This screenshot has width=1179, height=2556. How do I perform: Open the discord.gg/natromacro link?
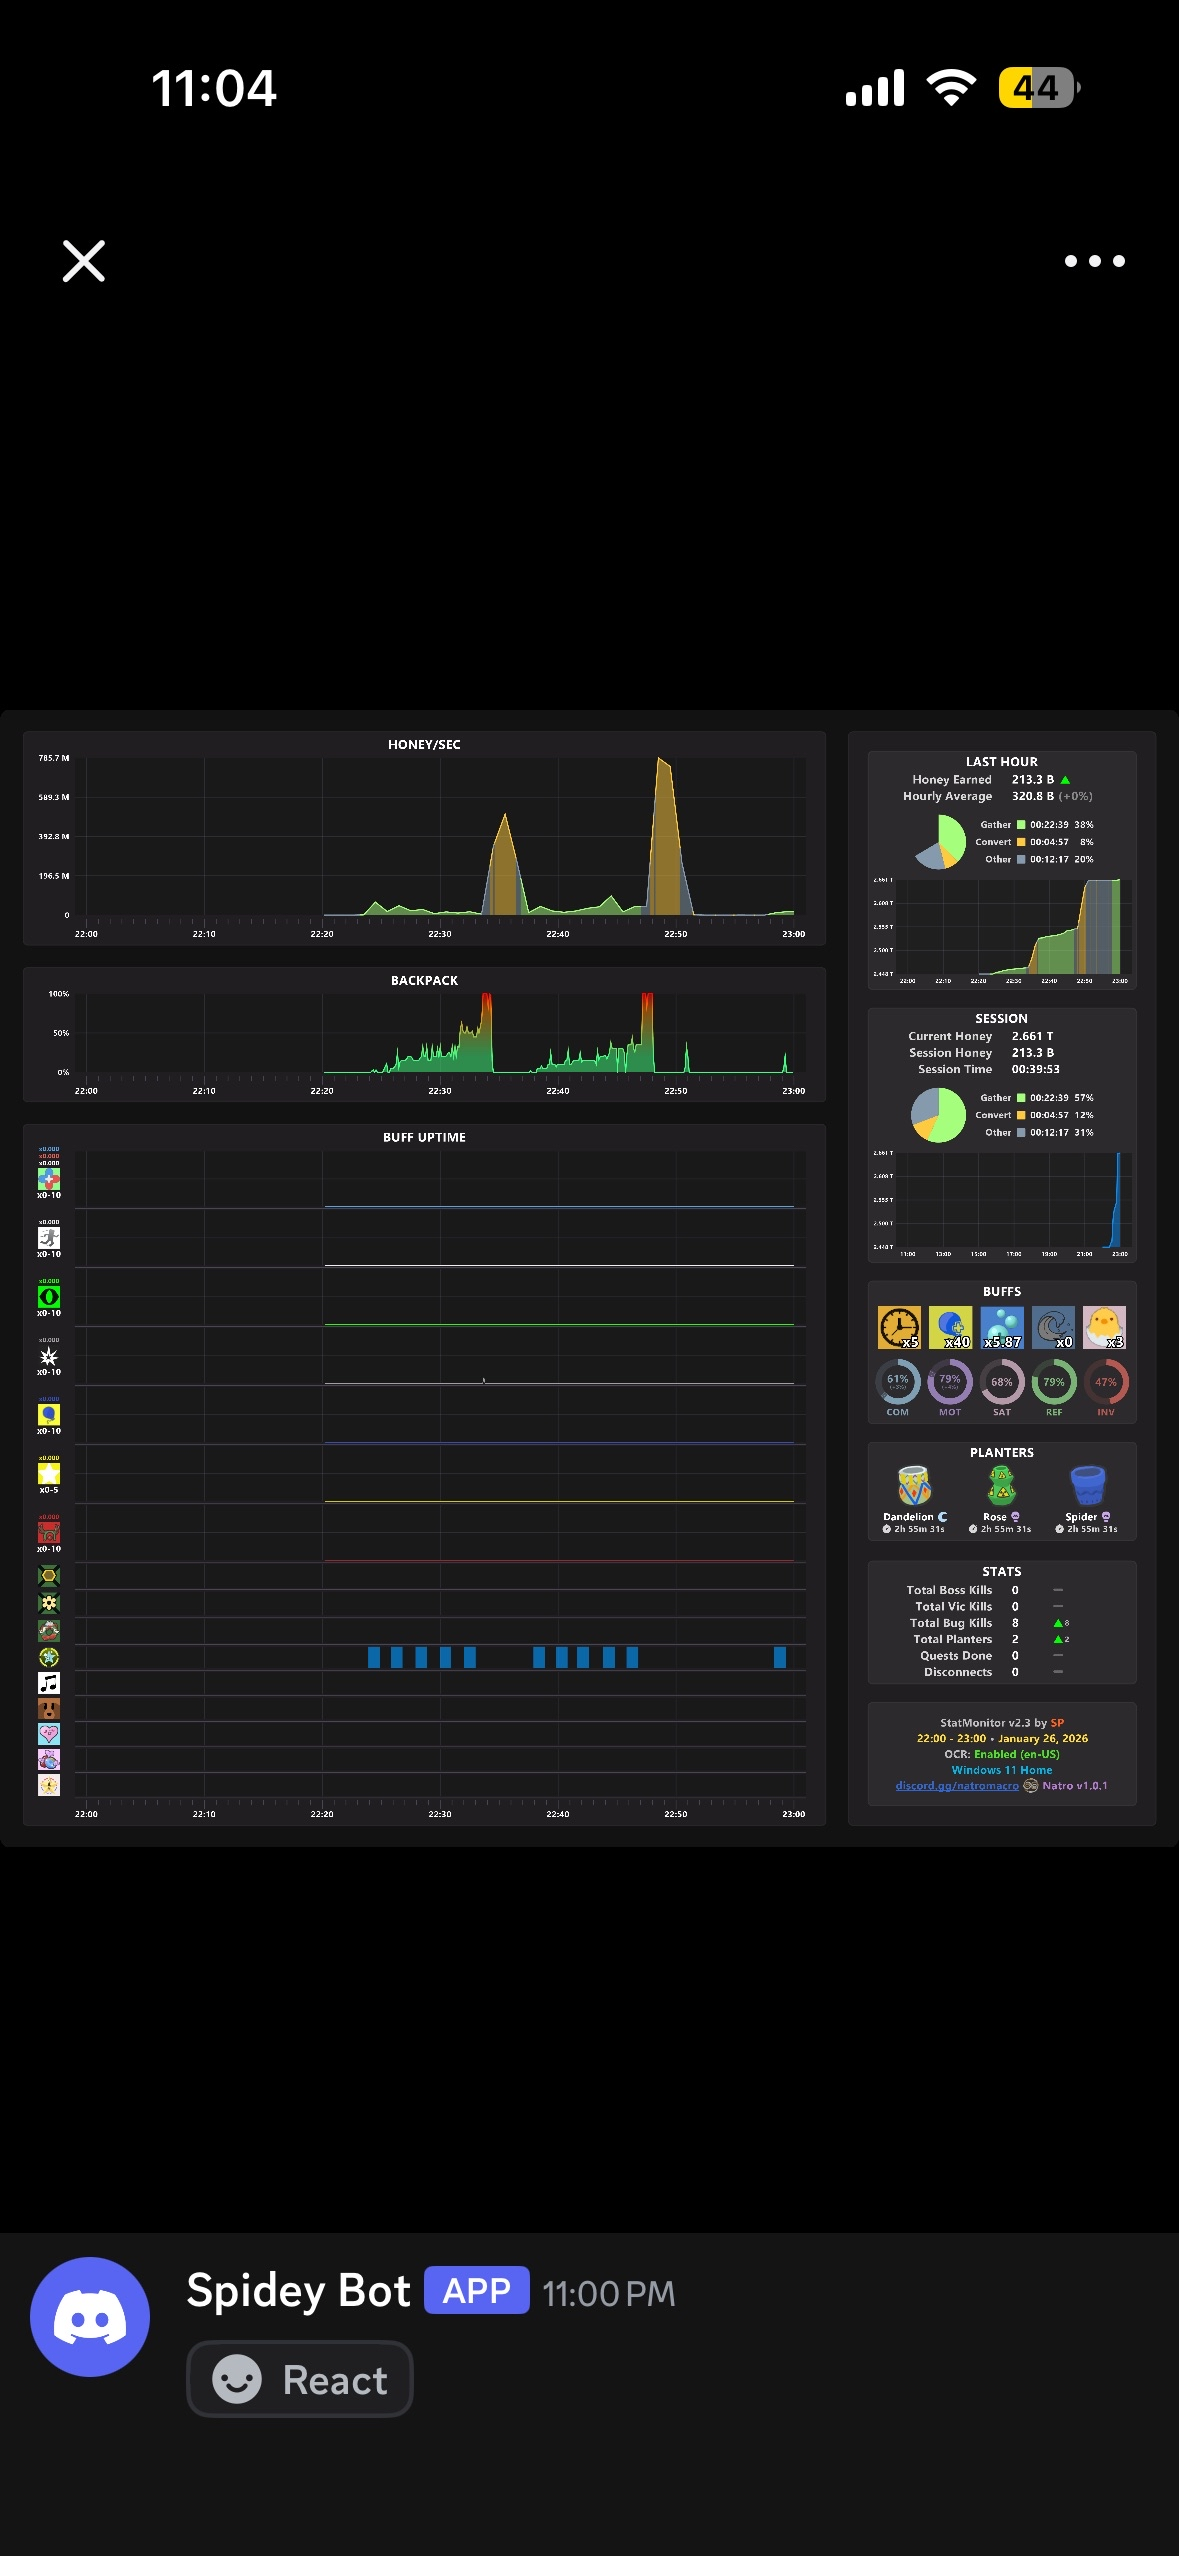tap(957, 1786)
